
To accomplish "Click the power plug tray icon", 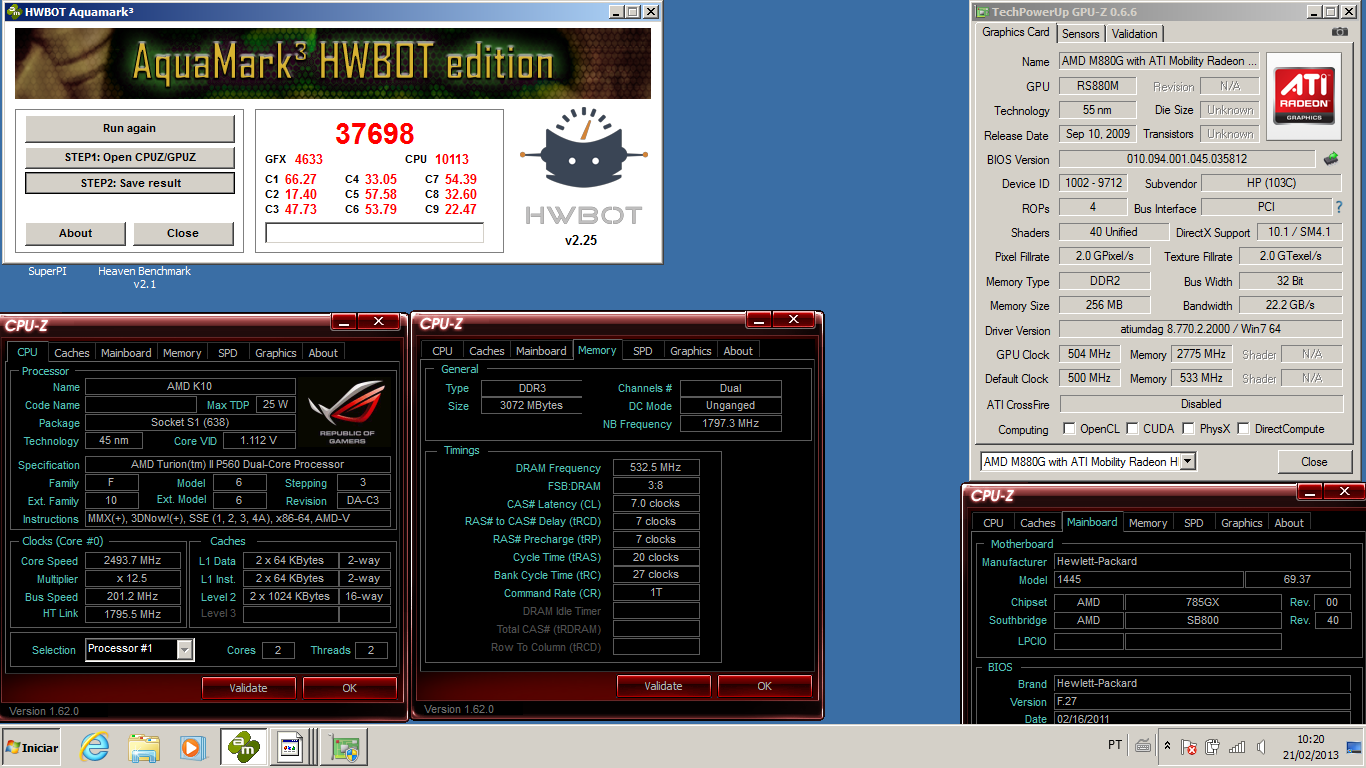I will [x=1213, y=746].
